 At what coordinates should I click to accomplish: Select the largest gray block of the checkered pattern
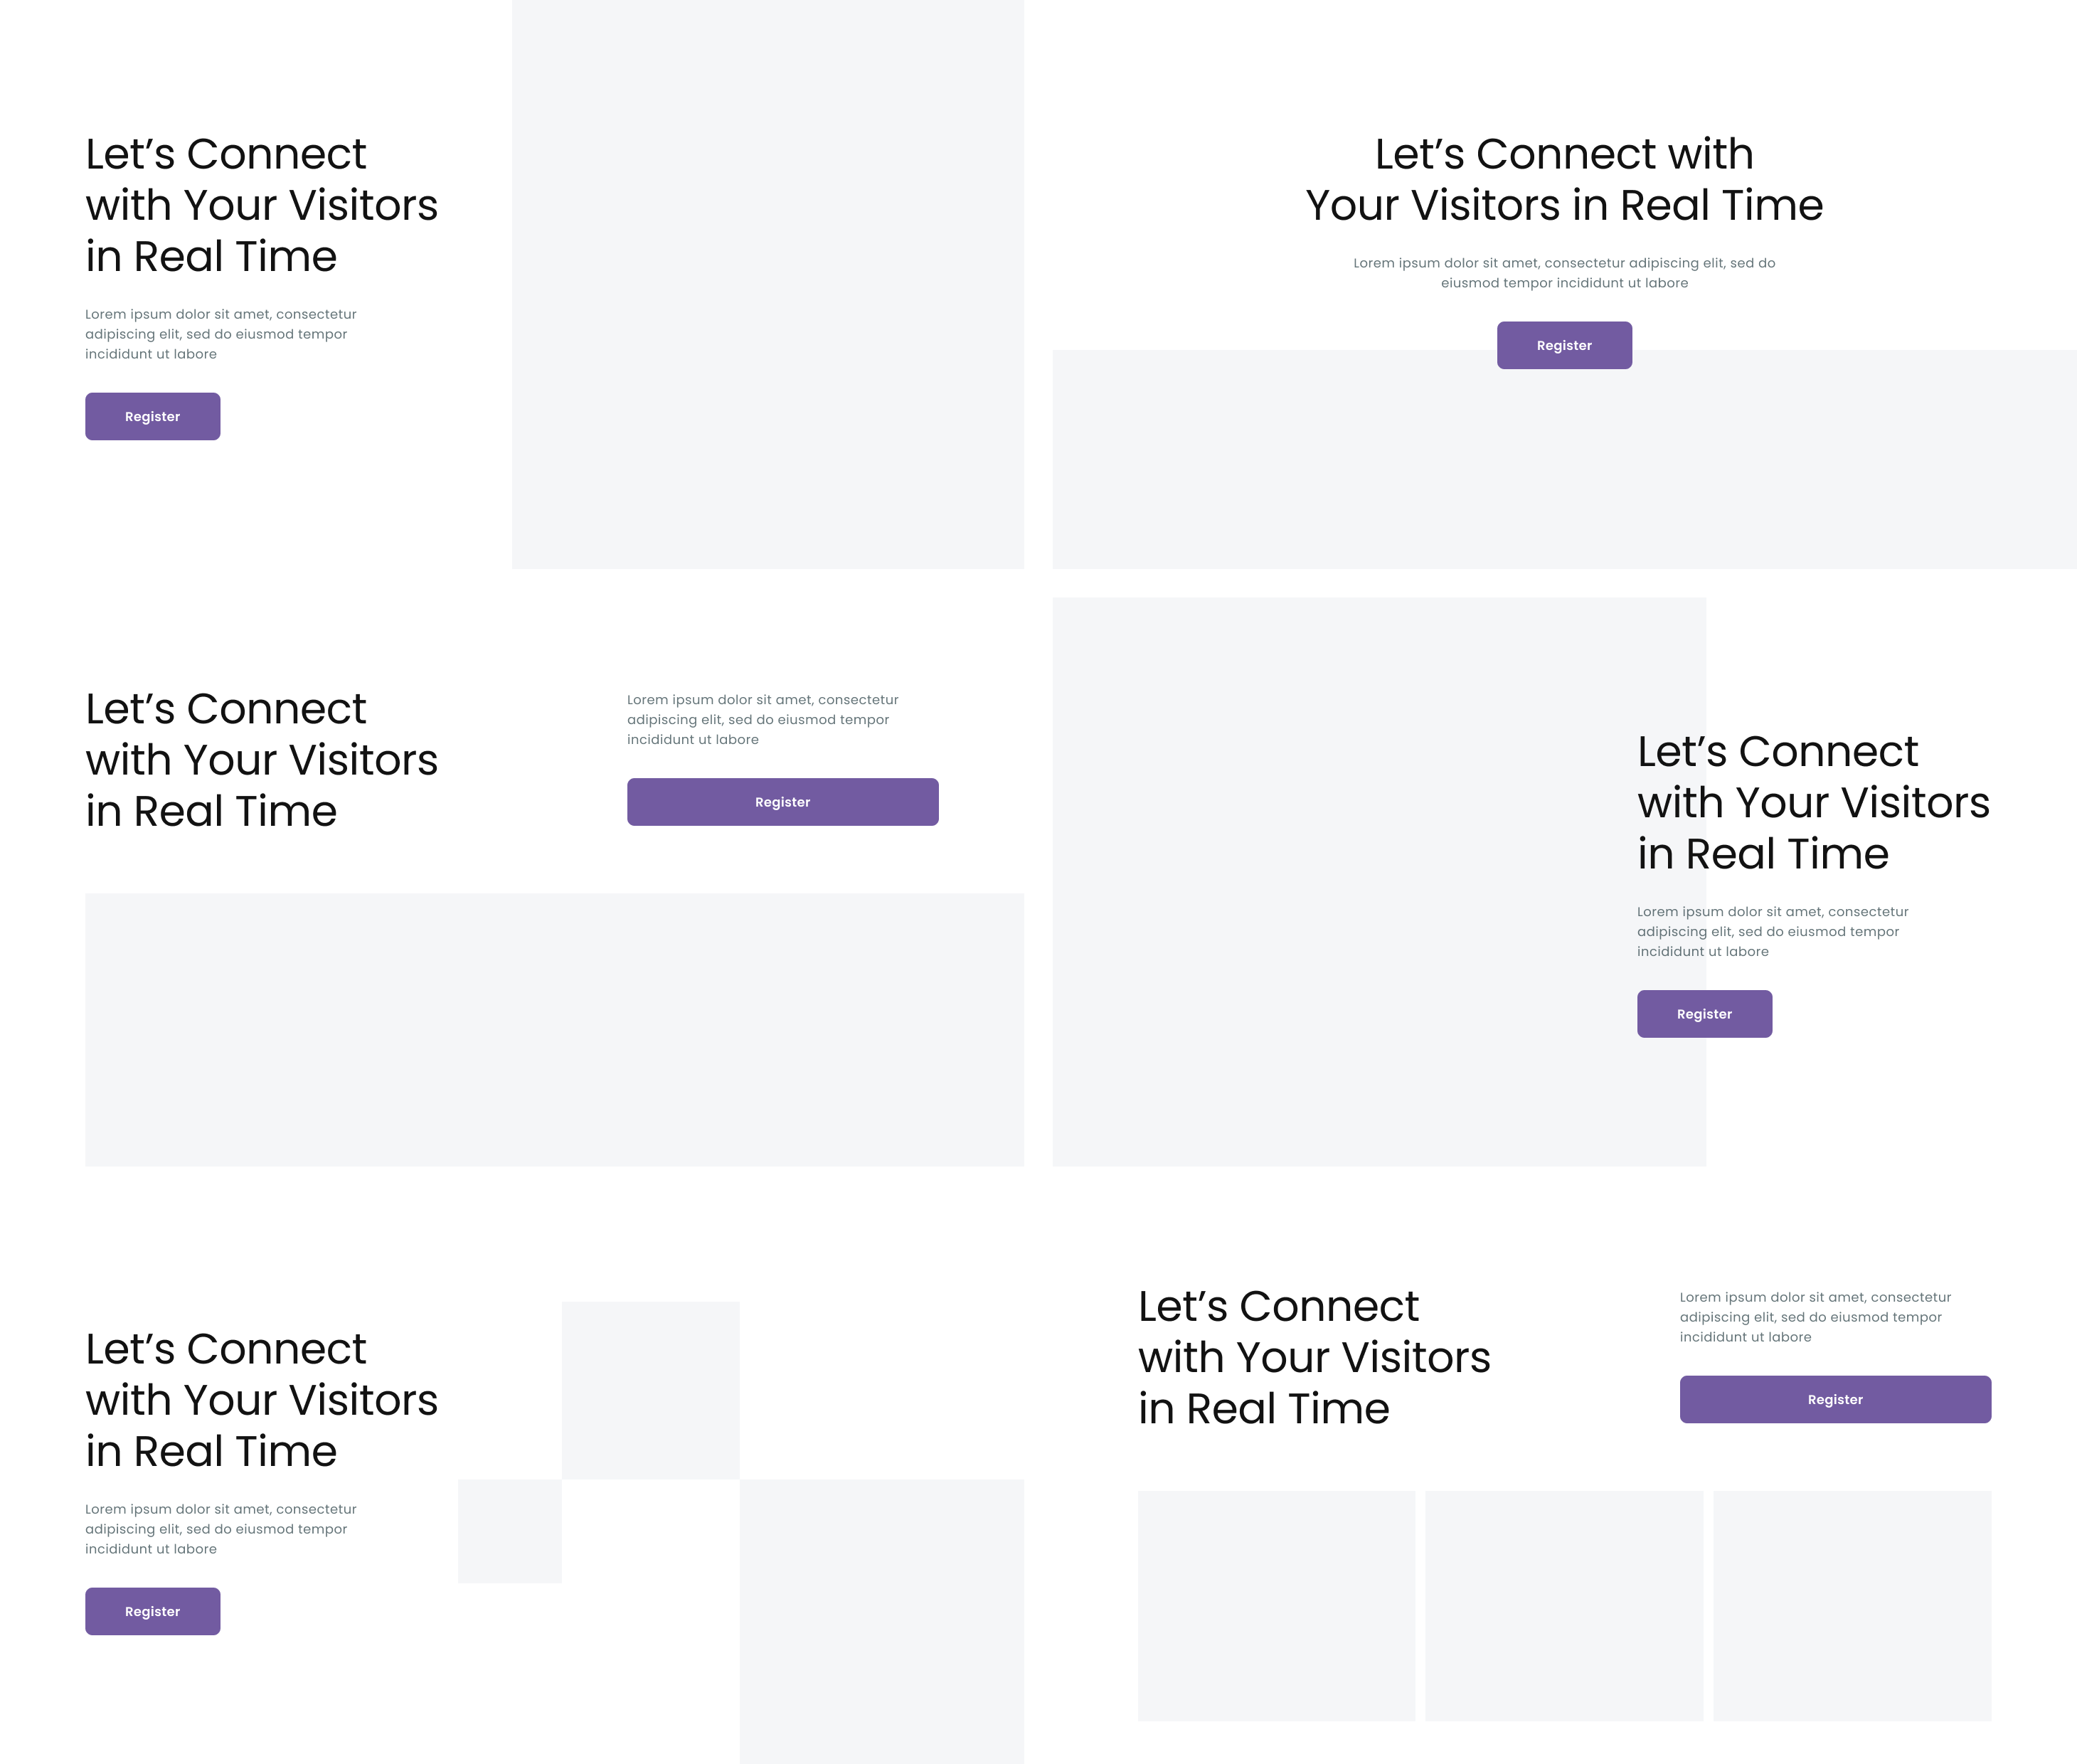coord(881,1620)
